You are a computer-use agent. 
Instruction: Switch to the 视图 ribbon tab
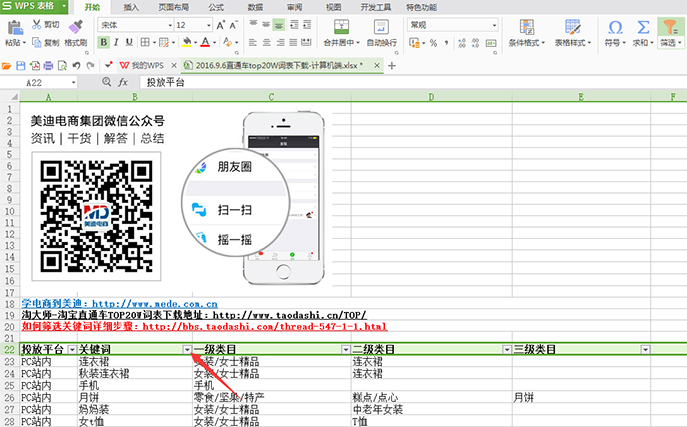pyautogui.click(x=334, y=7)
